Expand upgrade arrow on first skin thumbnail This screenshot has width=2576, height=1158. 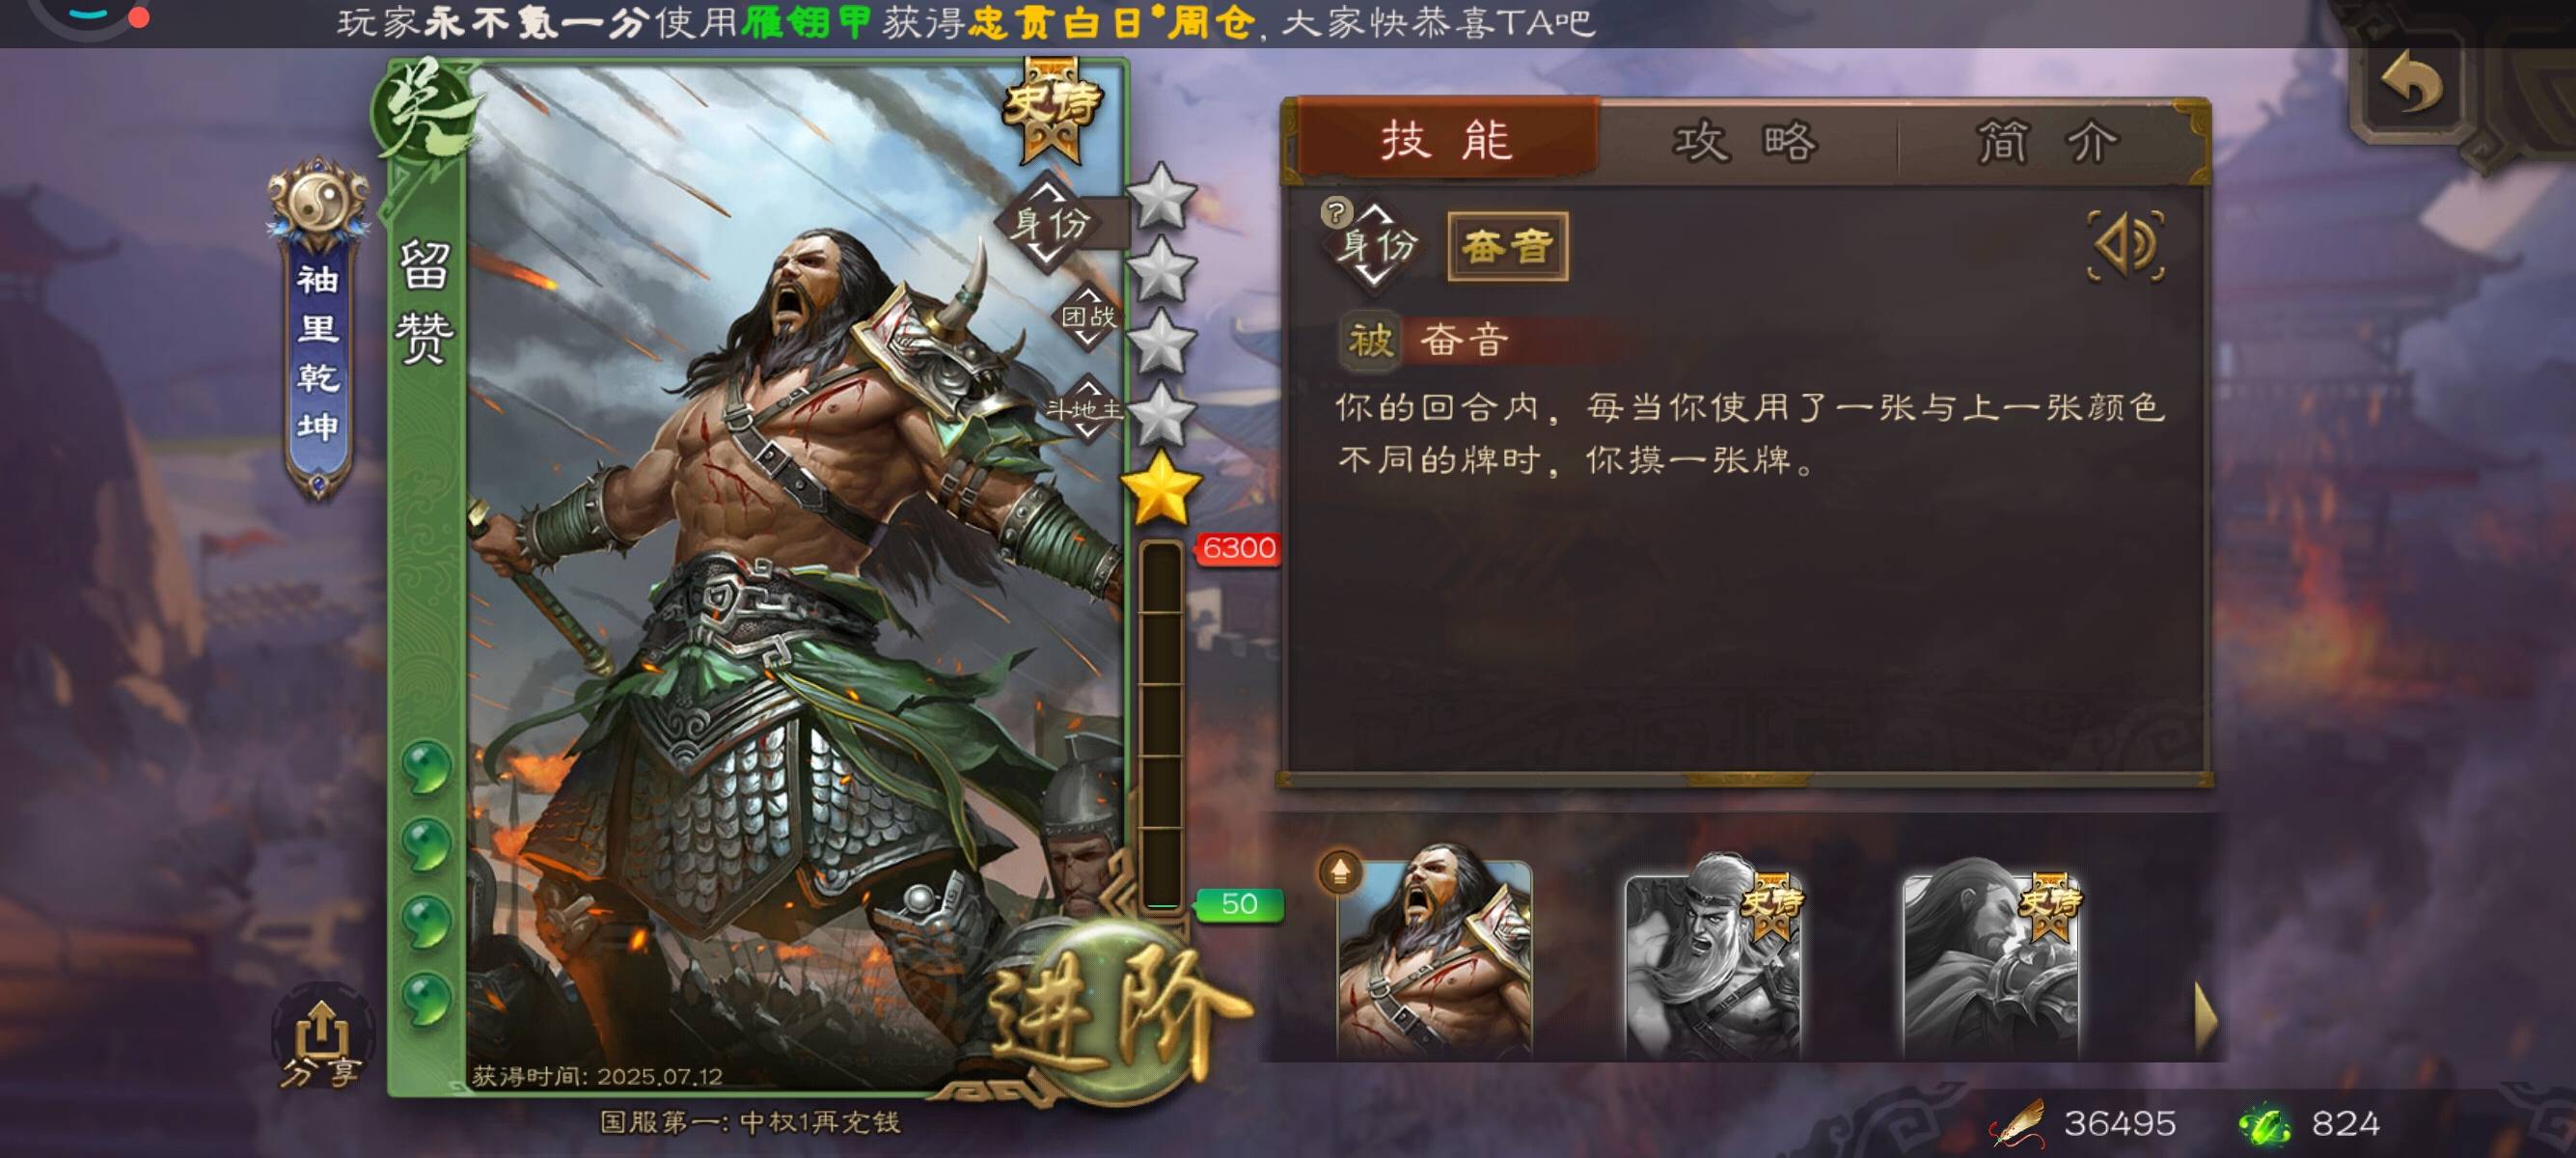[1341, 872]
